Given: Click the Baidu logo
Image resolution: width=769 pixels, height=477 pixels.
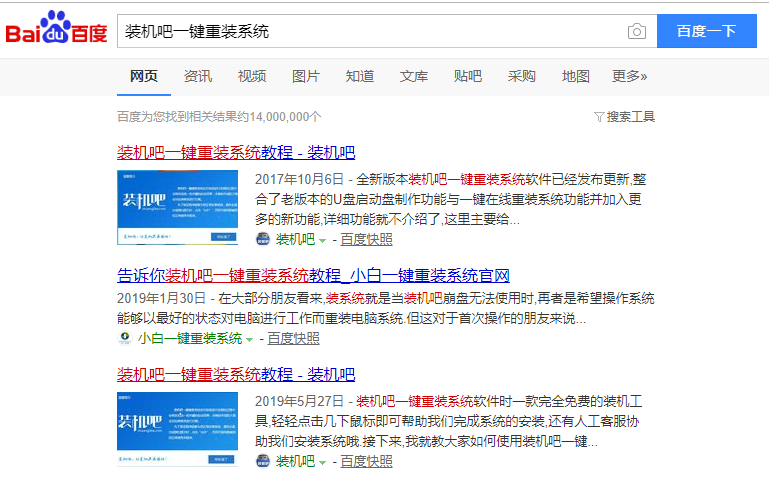Looking at the screenshot, I should point(56,30).
